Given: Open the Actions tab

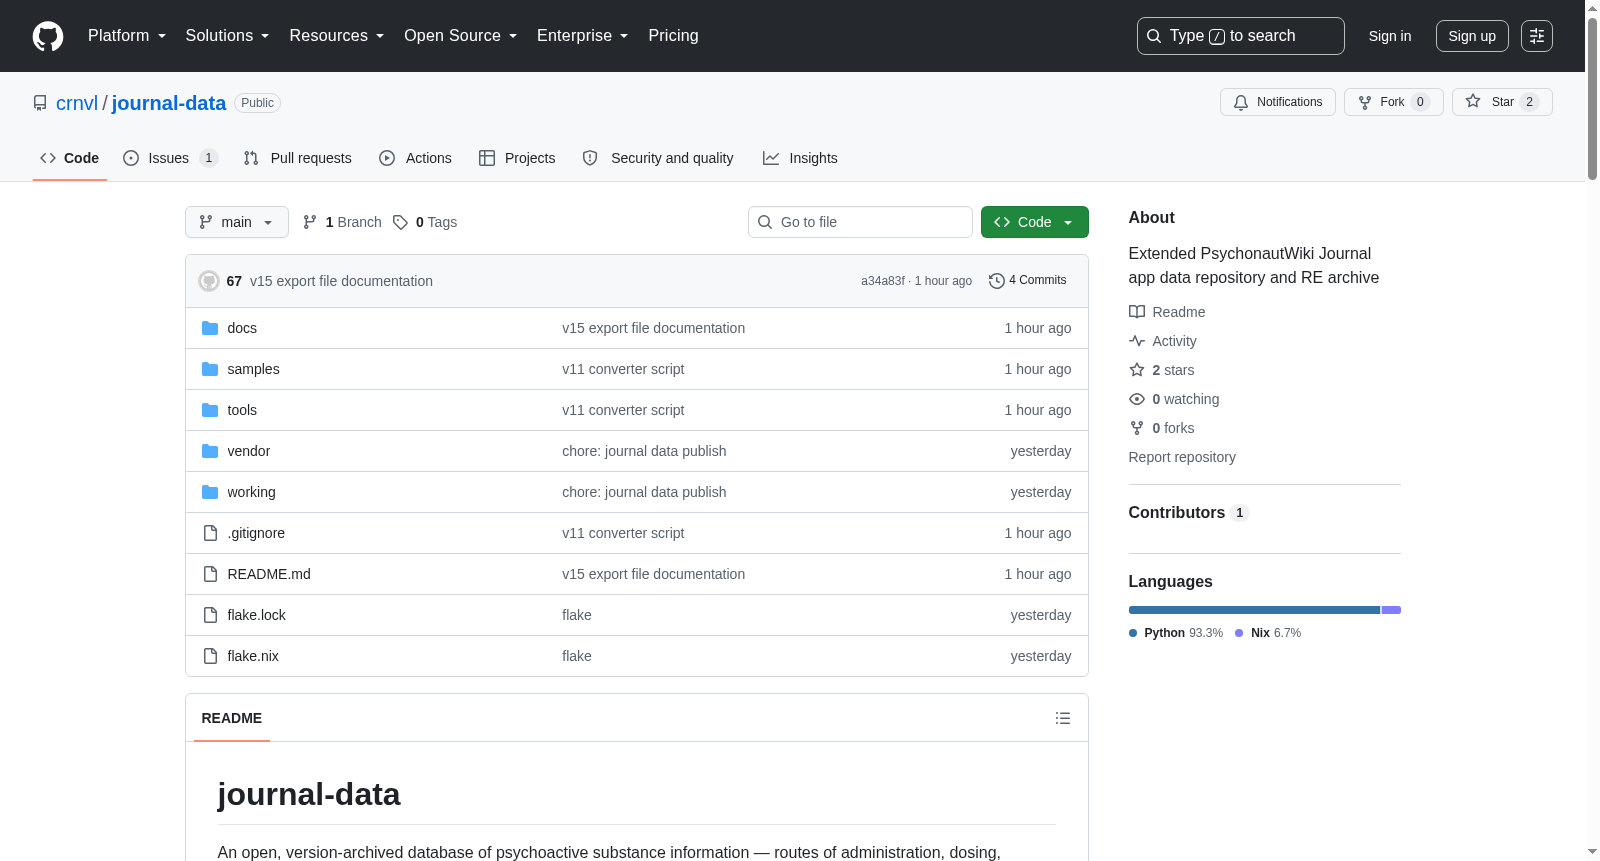Looking at the screenshot, I should tap(415, 158).
